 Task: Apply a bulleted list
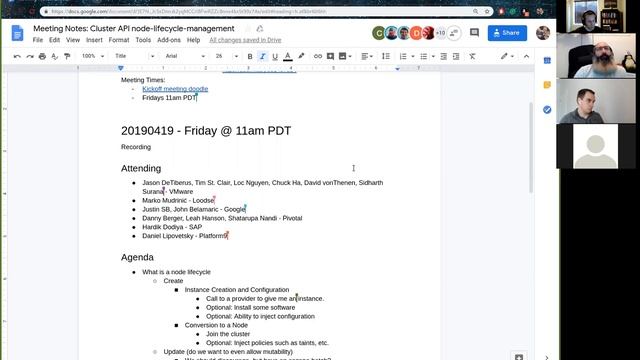(x=423, y=56)
